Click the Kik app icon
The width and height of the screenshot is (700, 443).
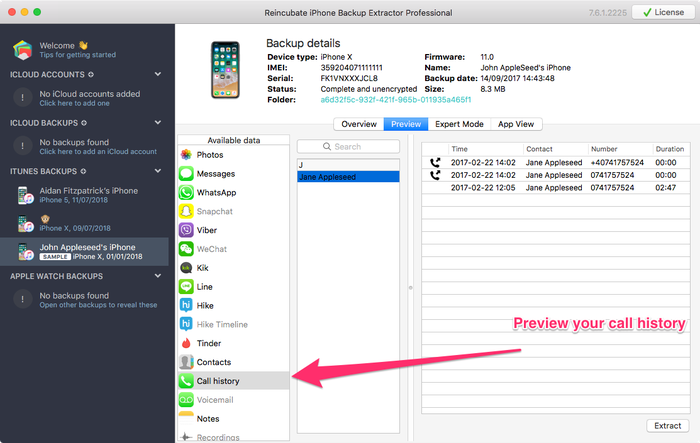pyautogui.click(x=186, y=268)
